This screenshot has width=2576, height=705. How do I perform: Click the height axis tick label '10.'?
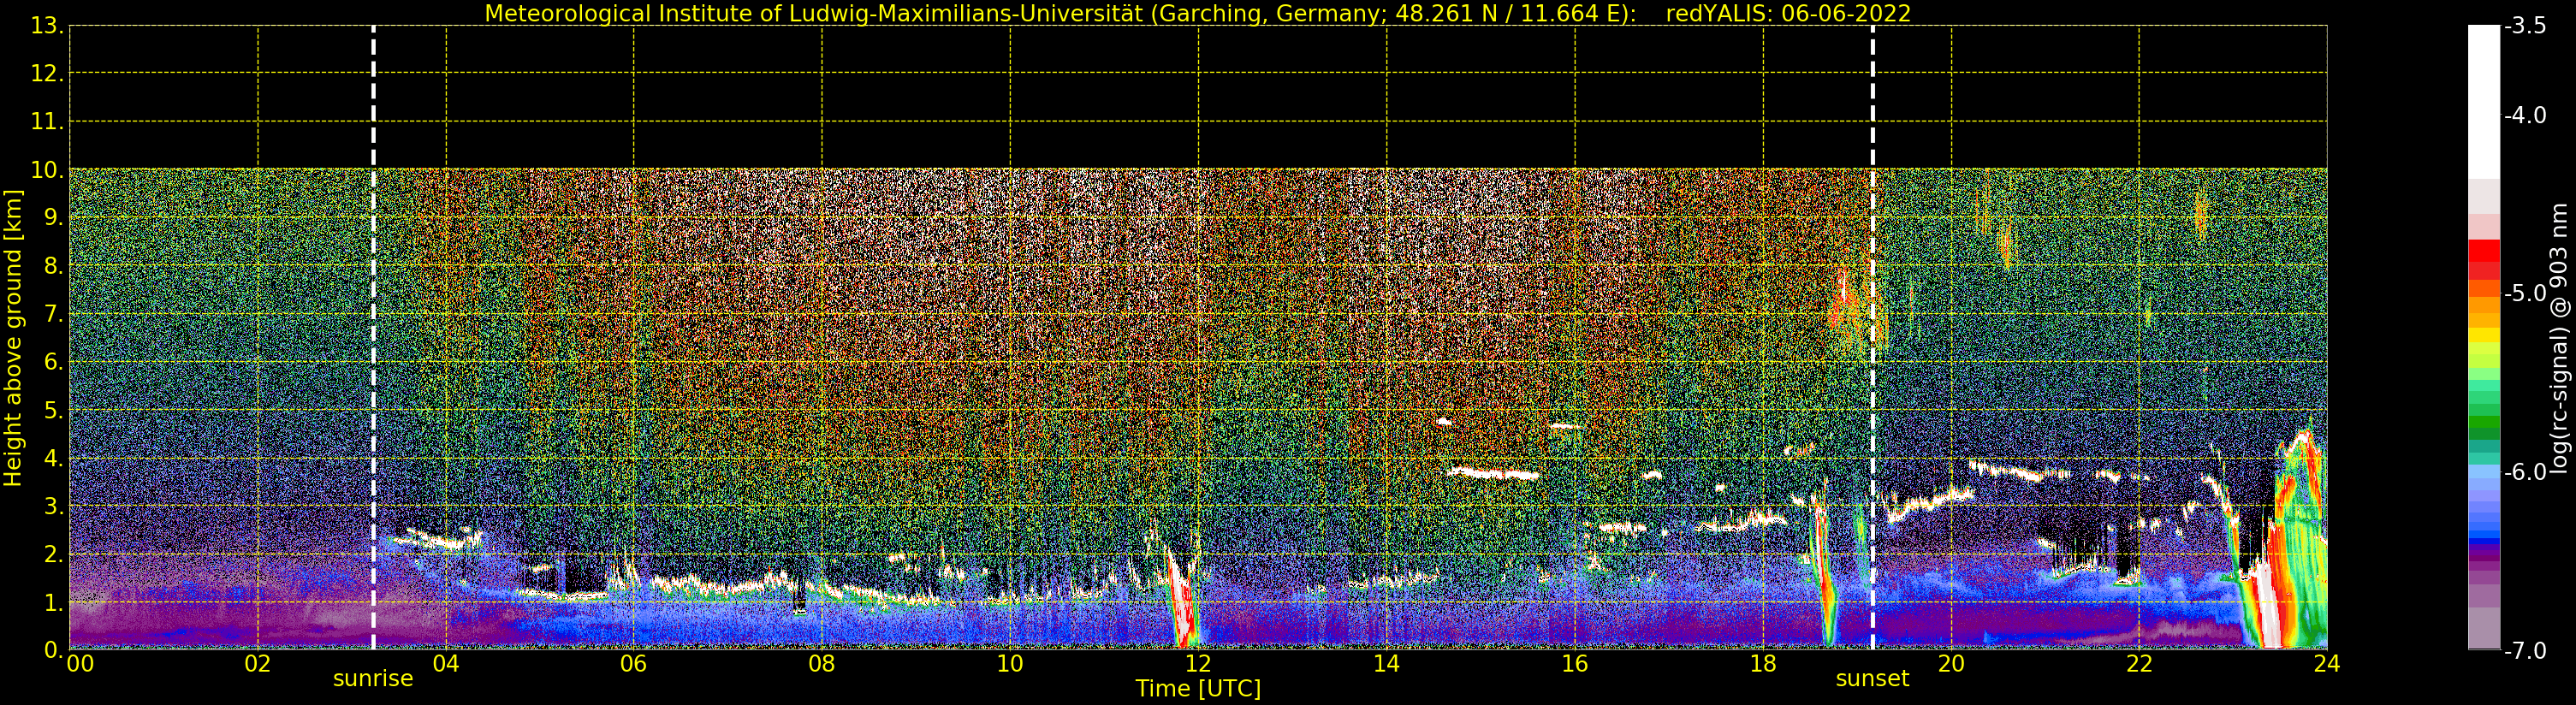48,170
